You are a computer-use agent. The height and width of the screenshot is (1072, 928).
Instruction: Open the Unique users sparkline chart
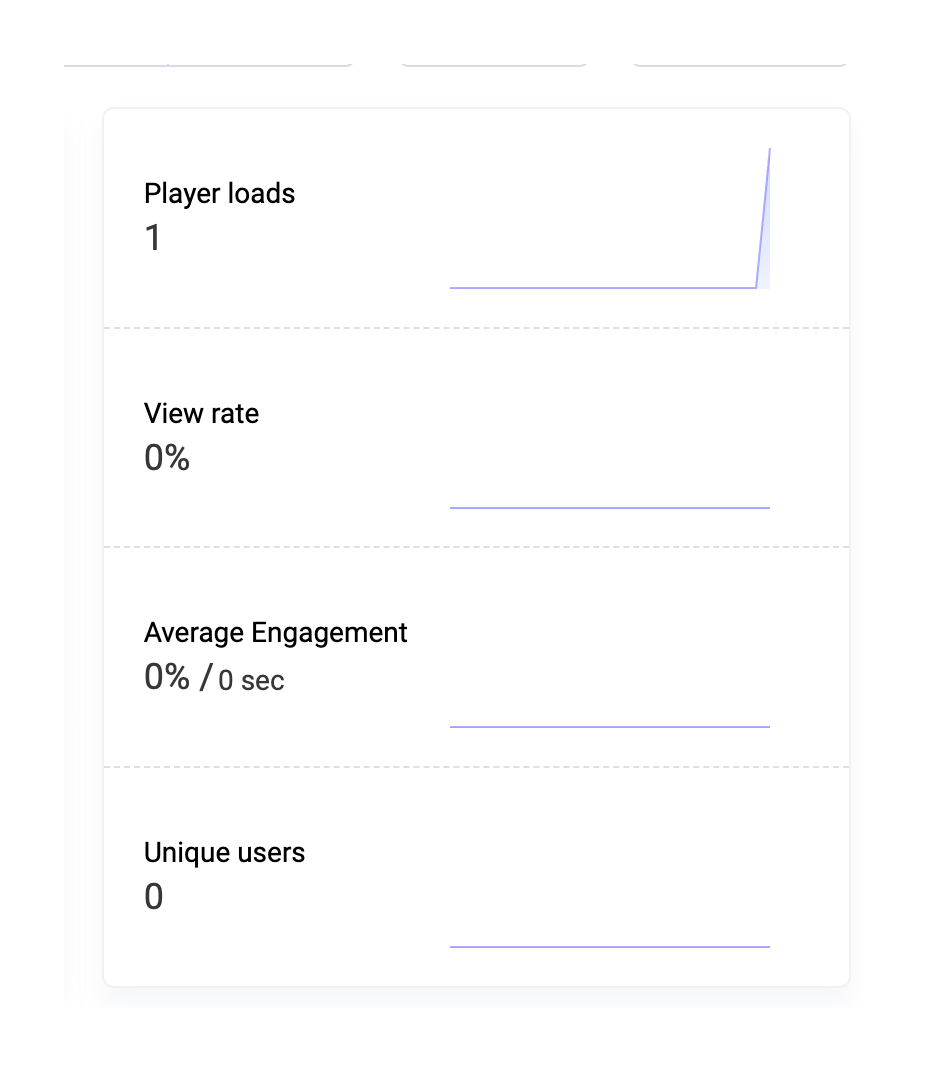[x=609, y=945]
